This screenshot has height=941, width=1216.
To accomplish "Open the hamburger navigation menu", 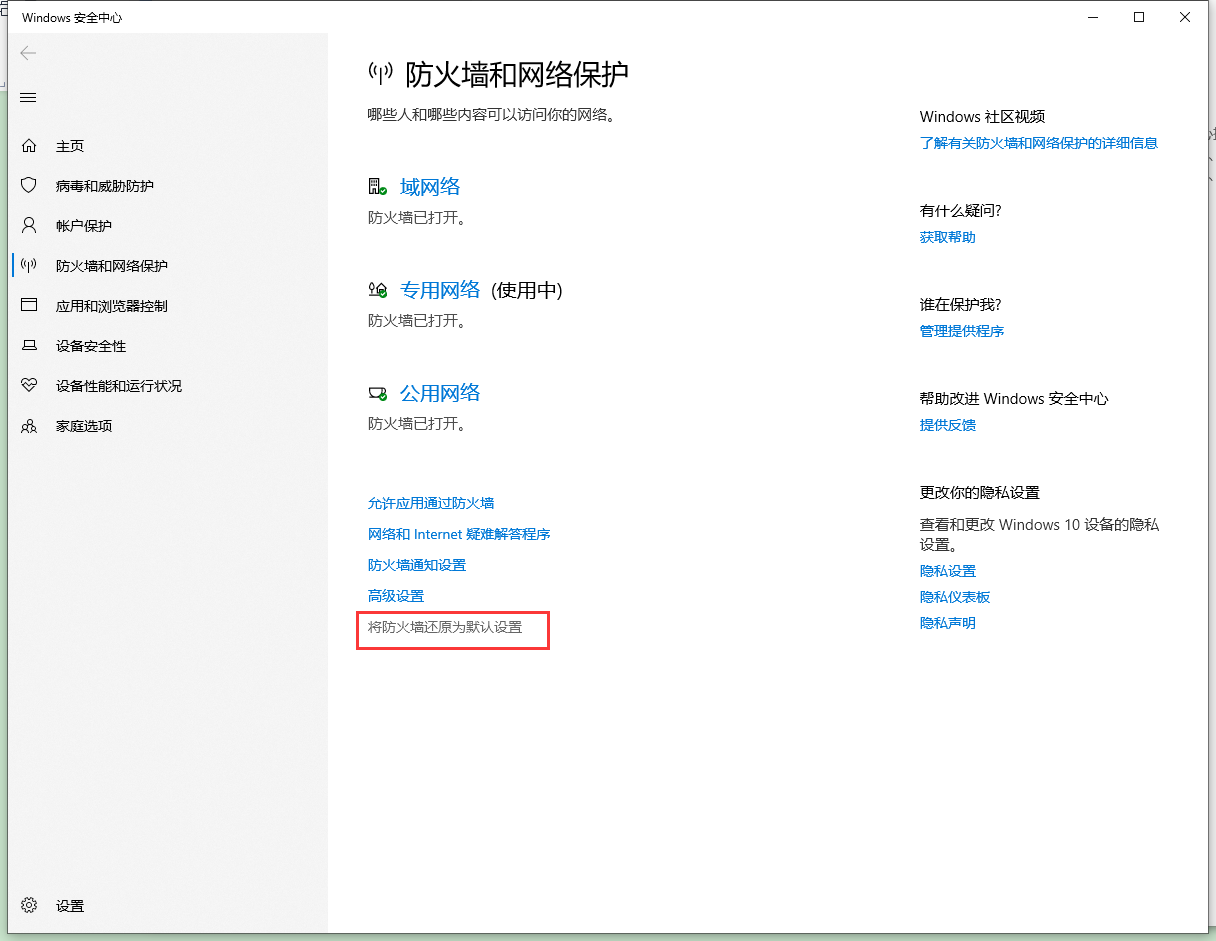I will point(28,97).
